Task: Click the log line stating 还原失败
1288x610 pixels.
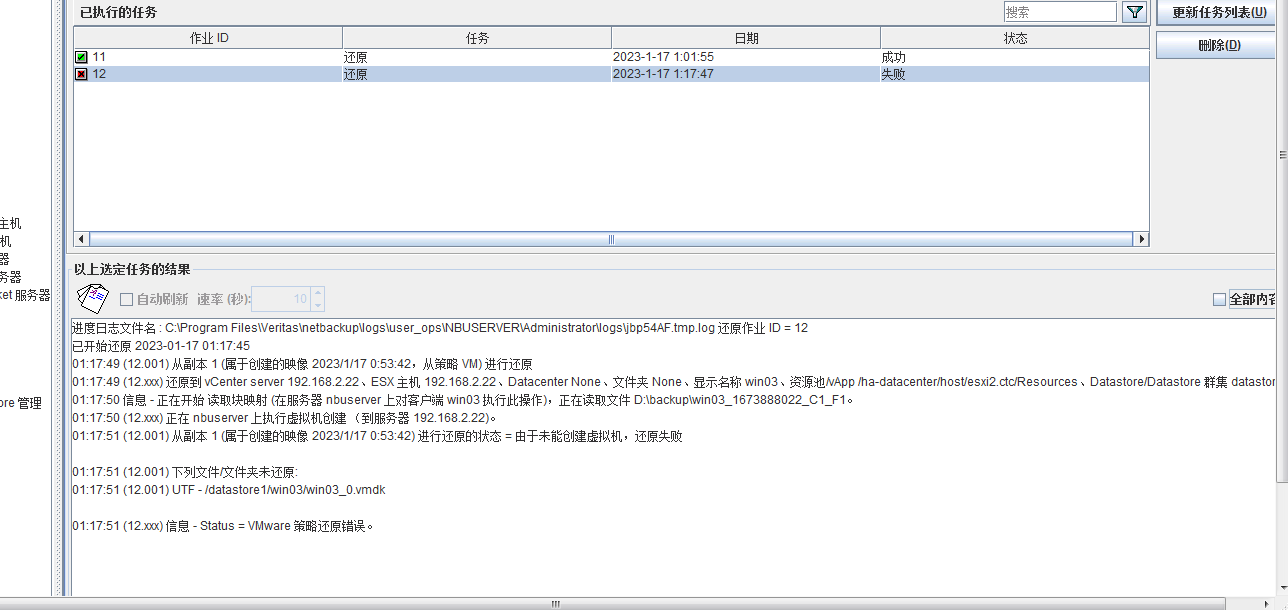Action: tap(377, 436)
